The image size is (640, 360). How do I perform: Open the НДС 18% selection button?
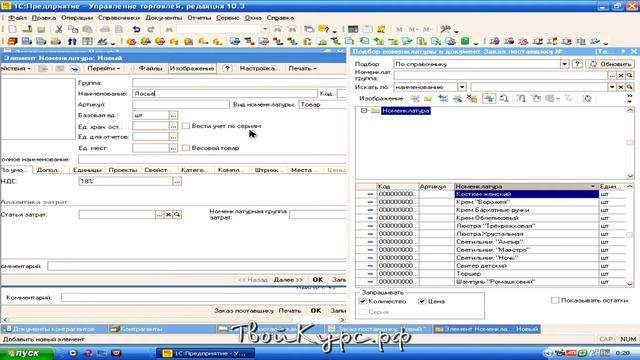[177, 181]
